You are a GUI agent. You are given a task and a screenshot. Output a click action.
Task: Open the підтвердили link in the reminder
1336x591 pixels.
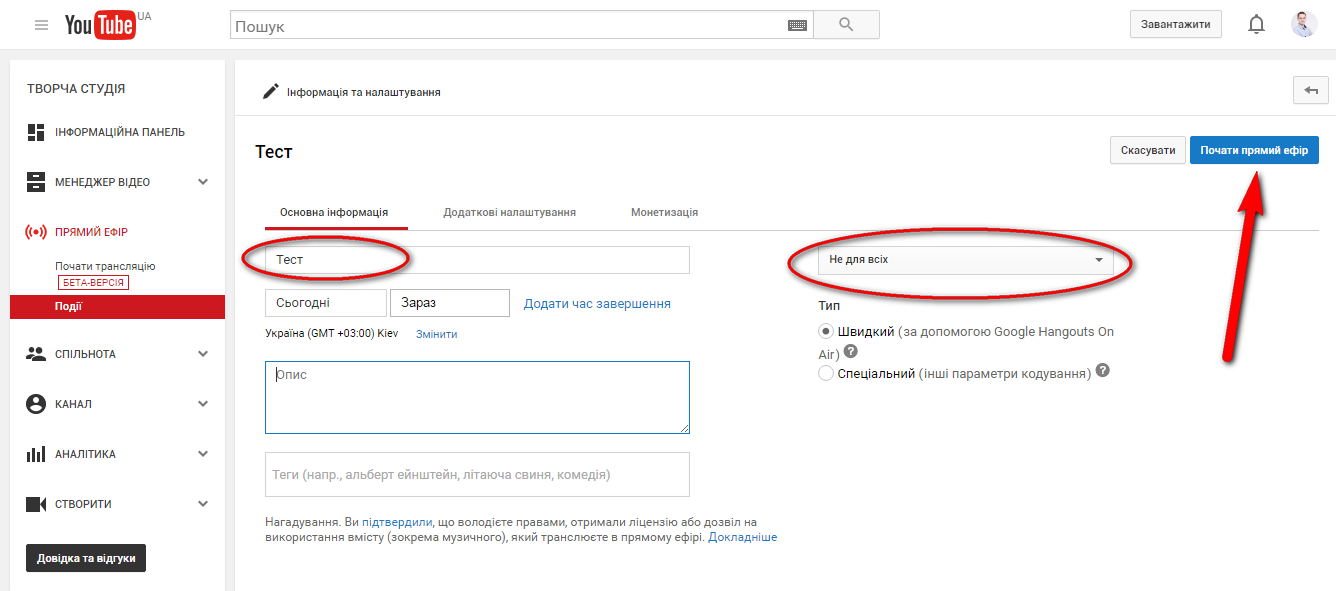397,522
